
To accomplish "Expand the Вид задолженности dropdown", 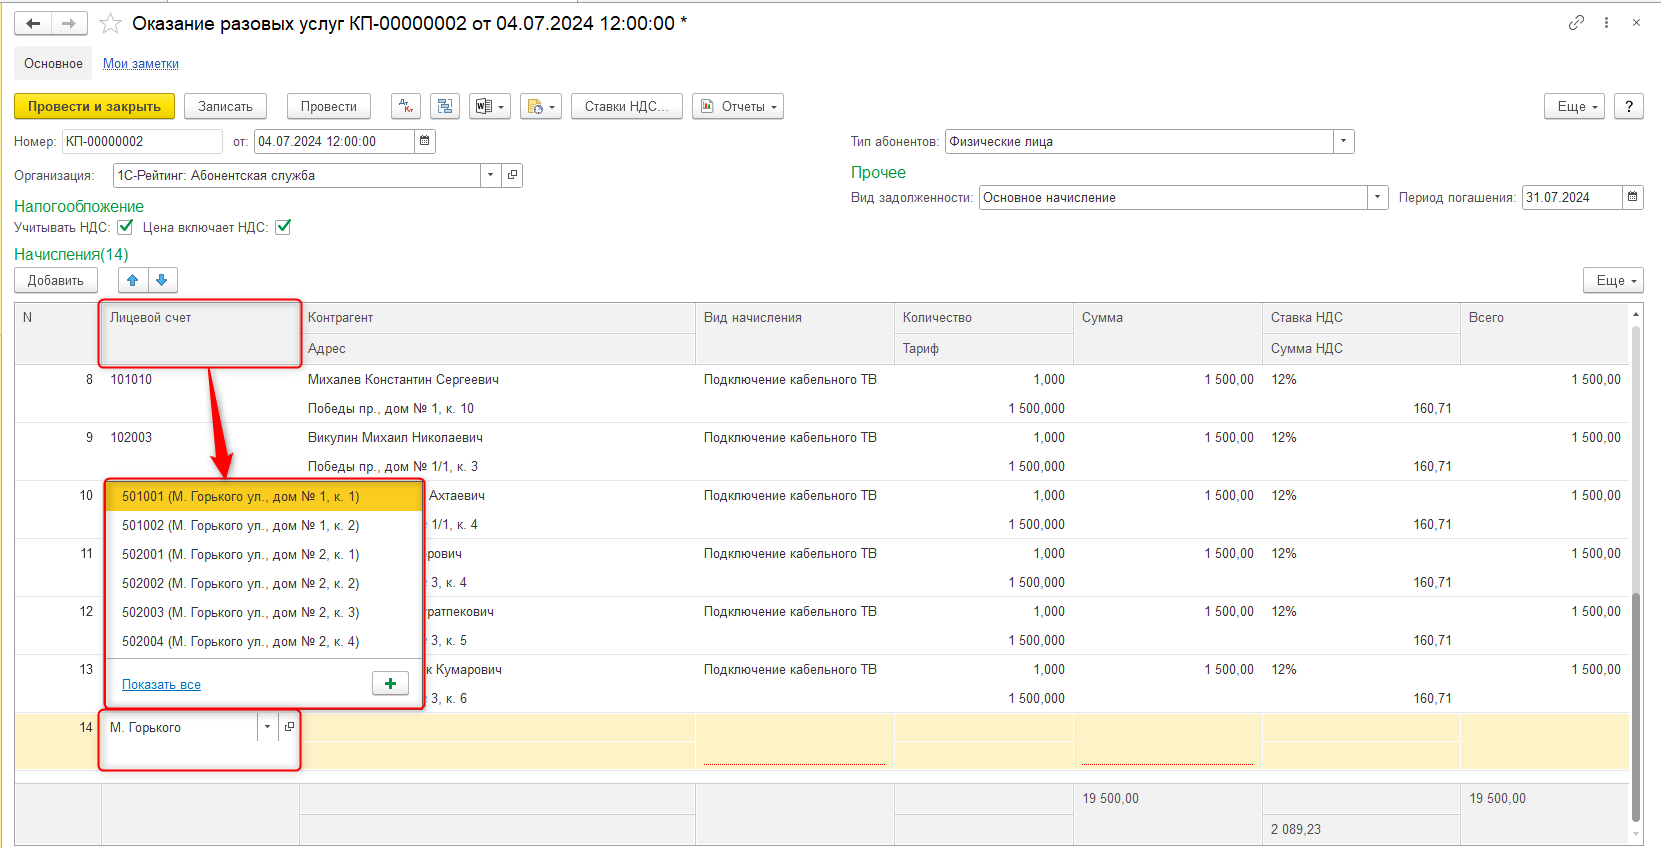I will (x=1377, y=197).
